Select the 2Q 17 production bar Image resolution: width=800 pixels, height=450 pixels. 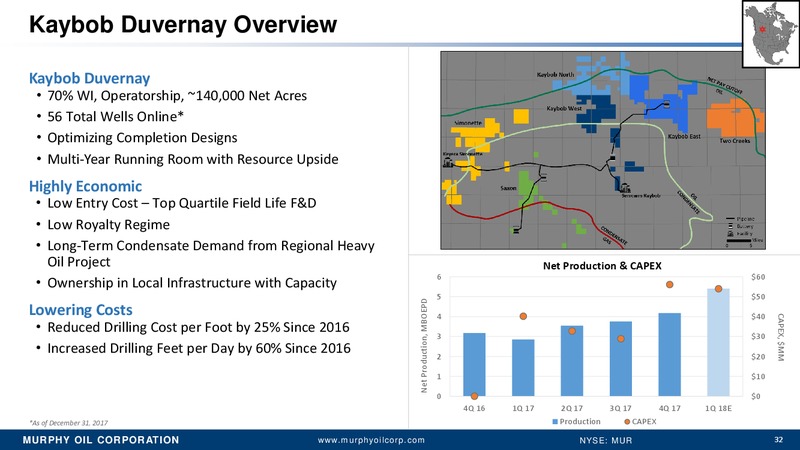tap(572, 361)
